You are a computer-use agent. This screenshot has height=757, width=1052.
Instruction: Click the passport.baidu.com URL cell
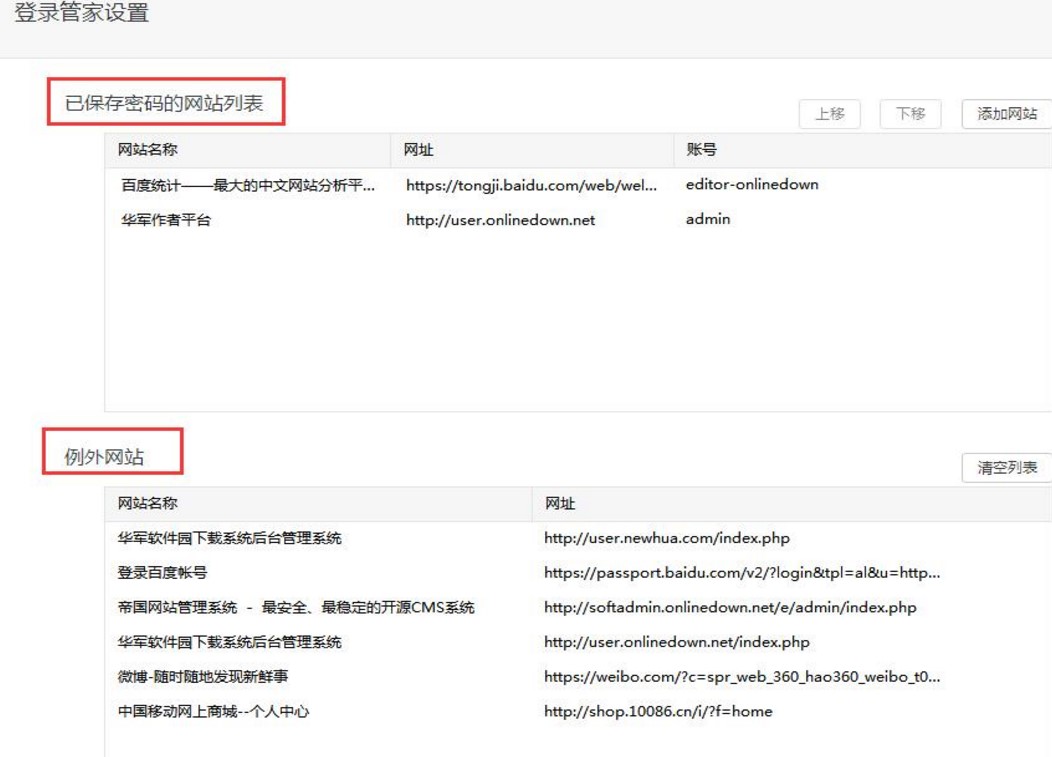(742, 573)
